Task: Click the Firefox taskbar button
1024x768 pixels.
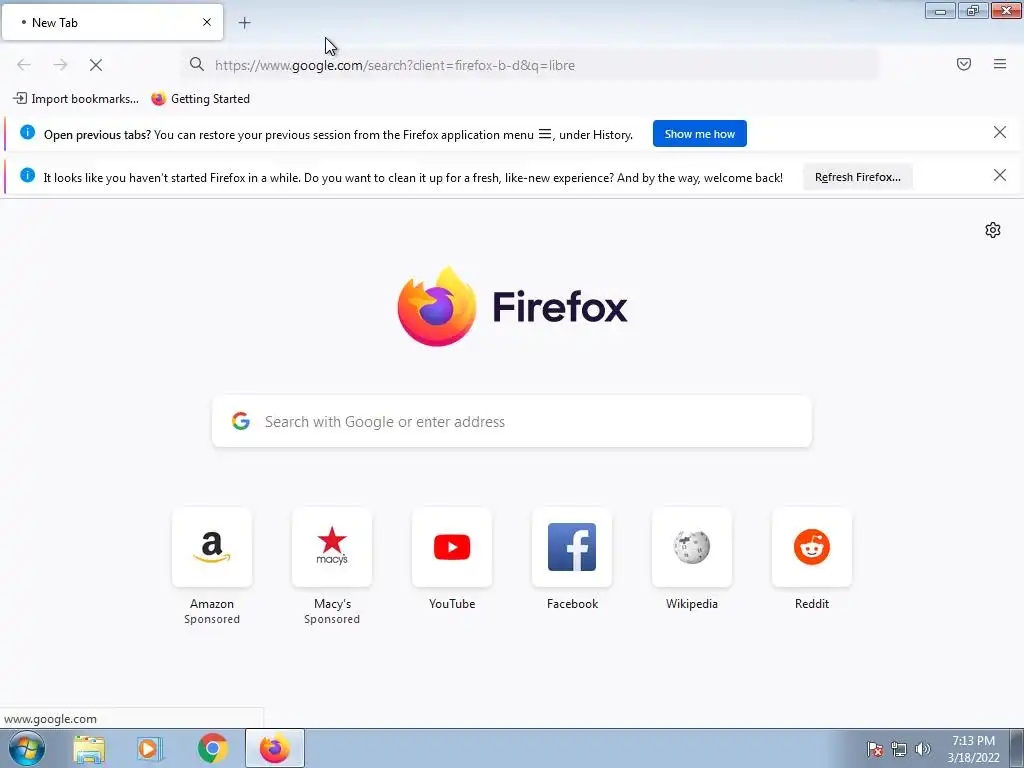Action: 274,748
